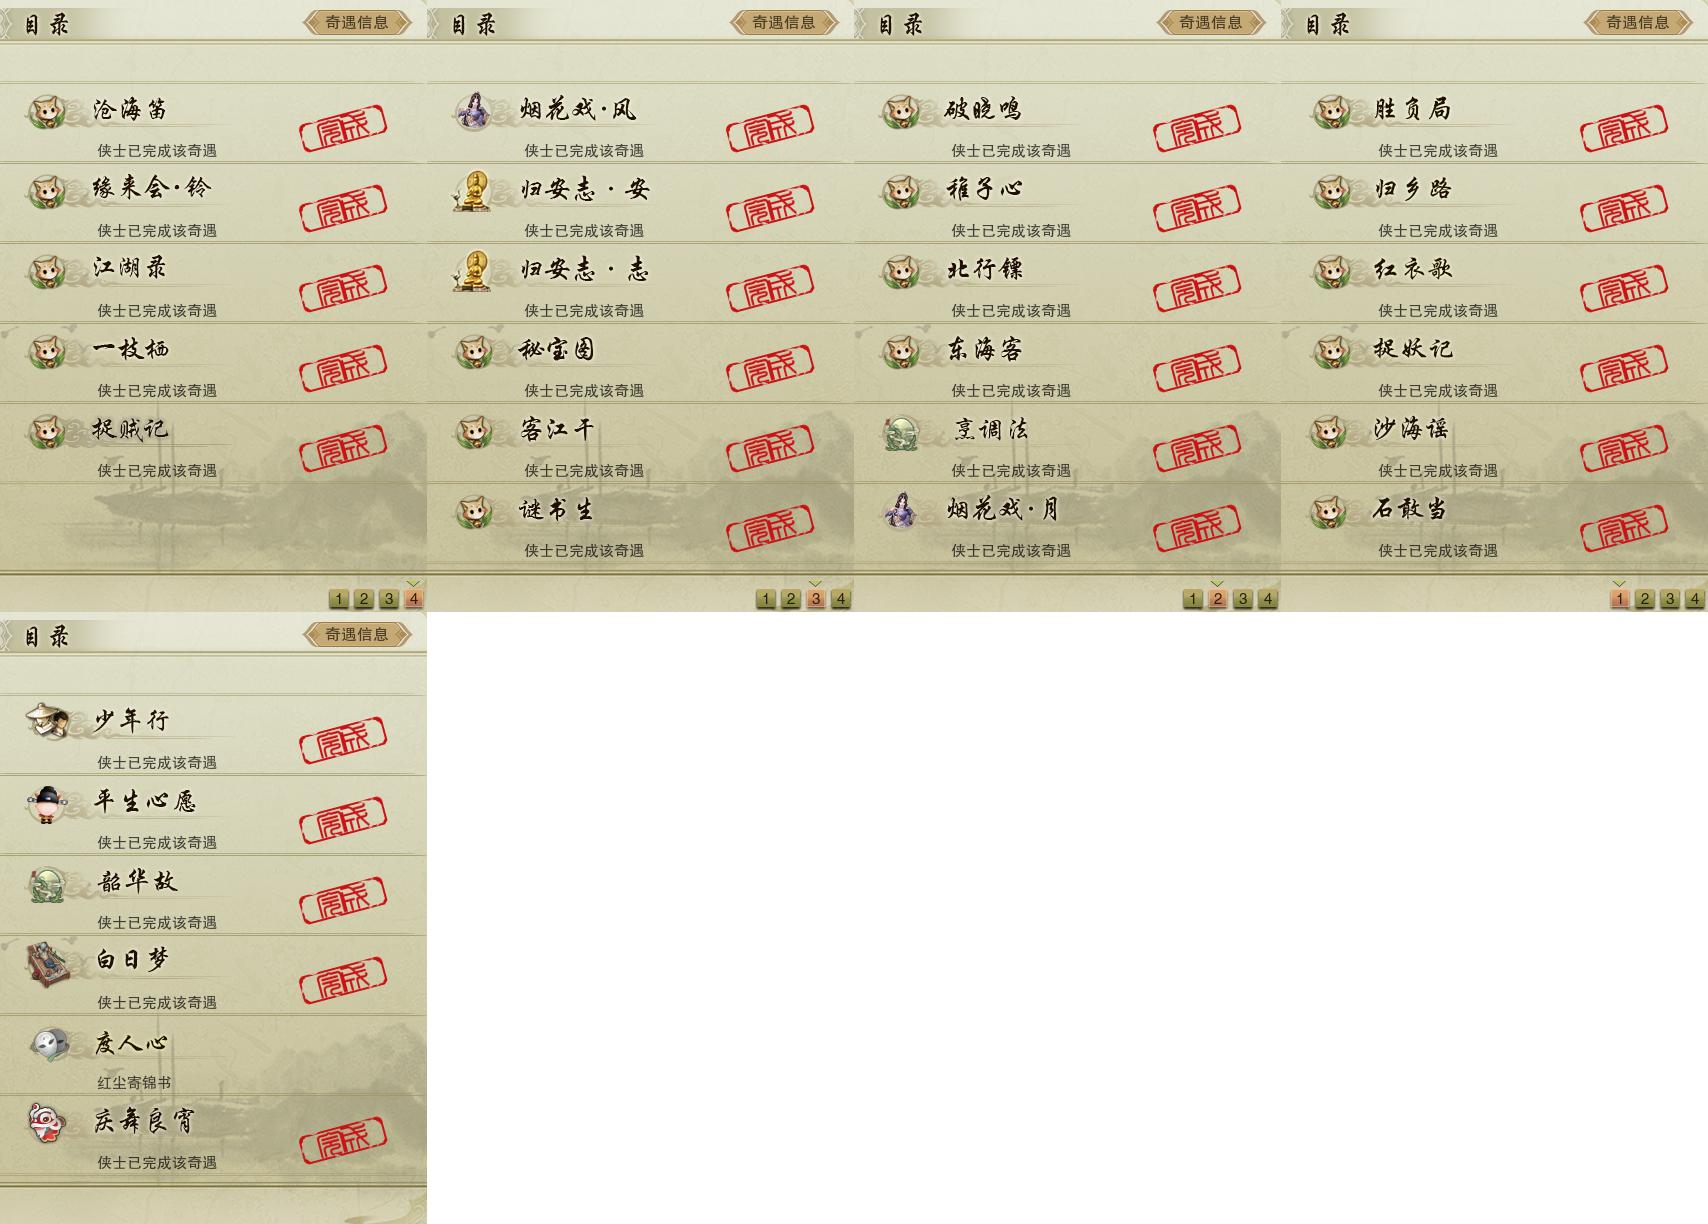This screenshot has width=1708, height=1224.
Task: Open the gray bird icon beside 度人心
Action: (49, 1044)
